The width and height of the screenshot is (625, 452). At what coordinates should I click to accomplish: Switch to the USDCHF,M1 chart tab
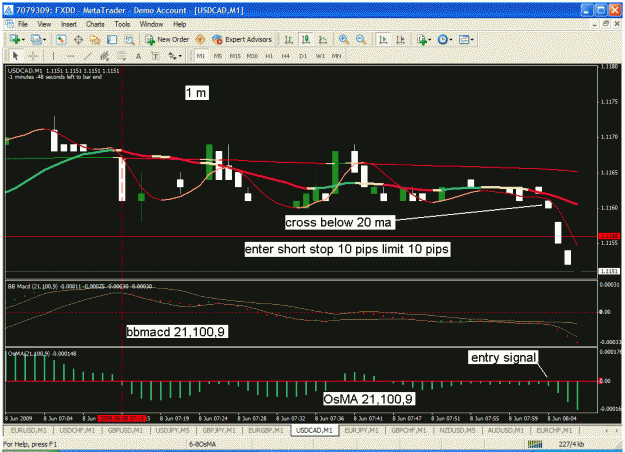77,431
